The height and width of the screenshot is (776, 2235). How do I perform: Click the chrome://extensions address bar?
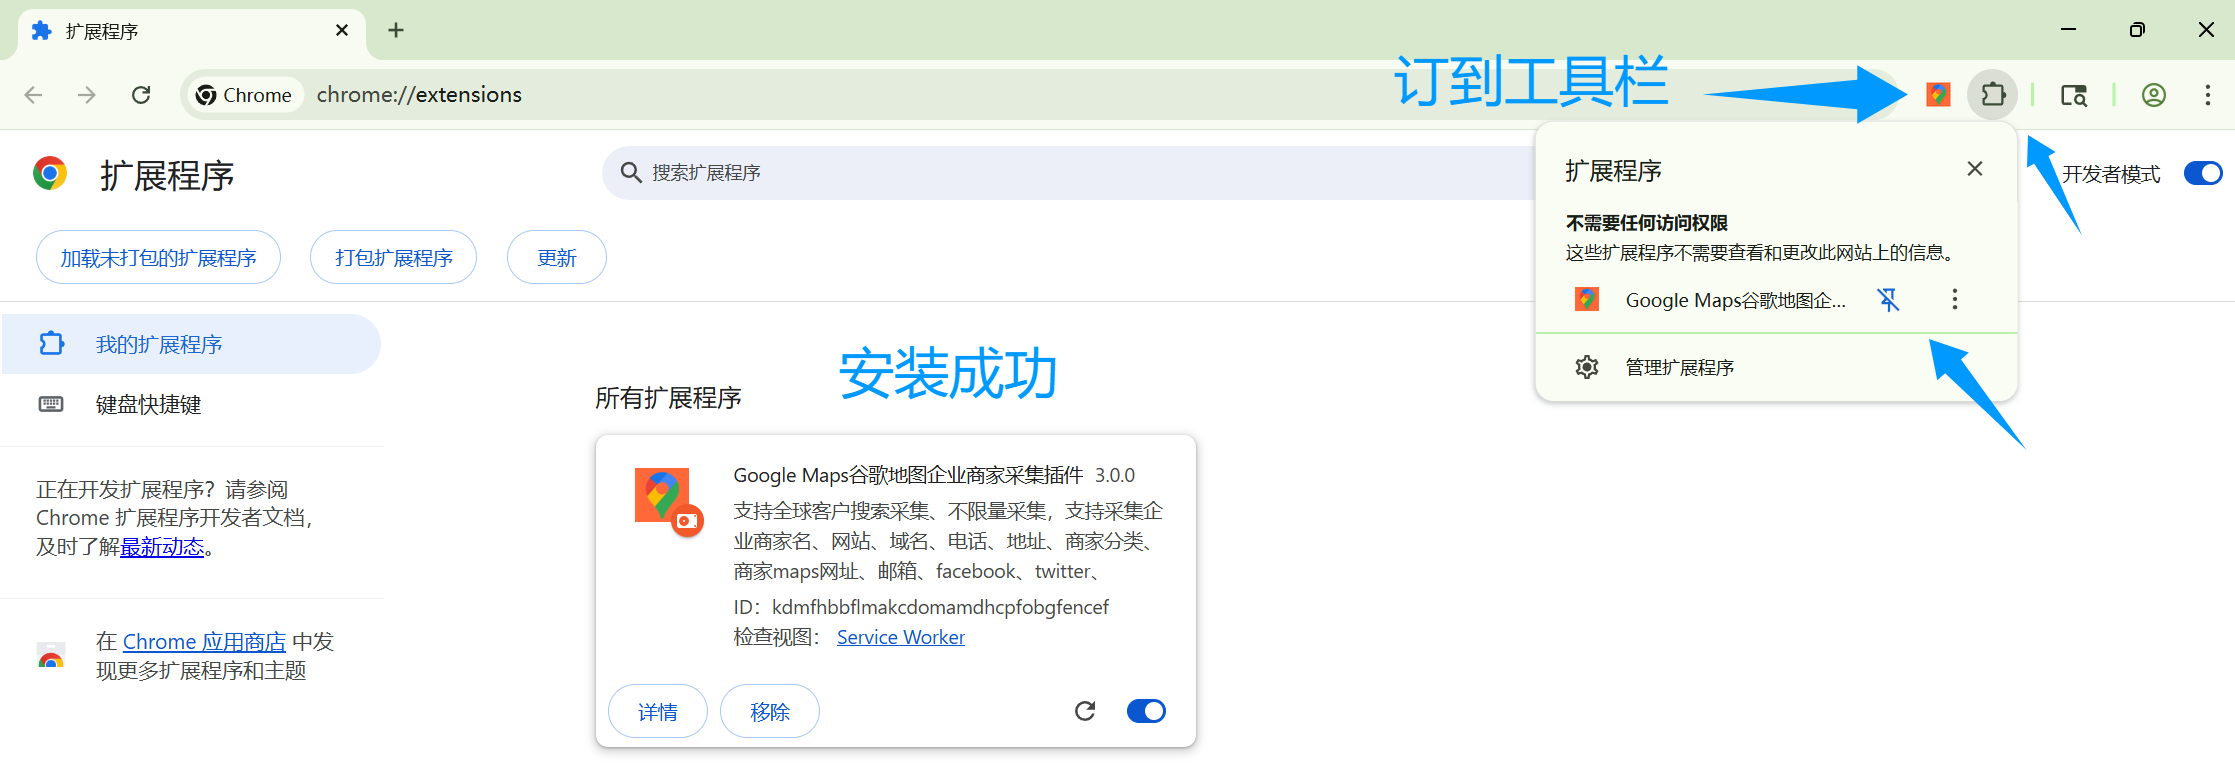[1040, 95]
